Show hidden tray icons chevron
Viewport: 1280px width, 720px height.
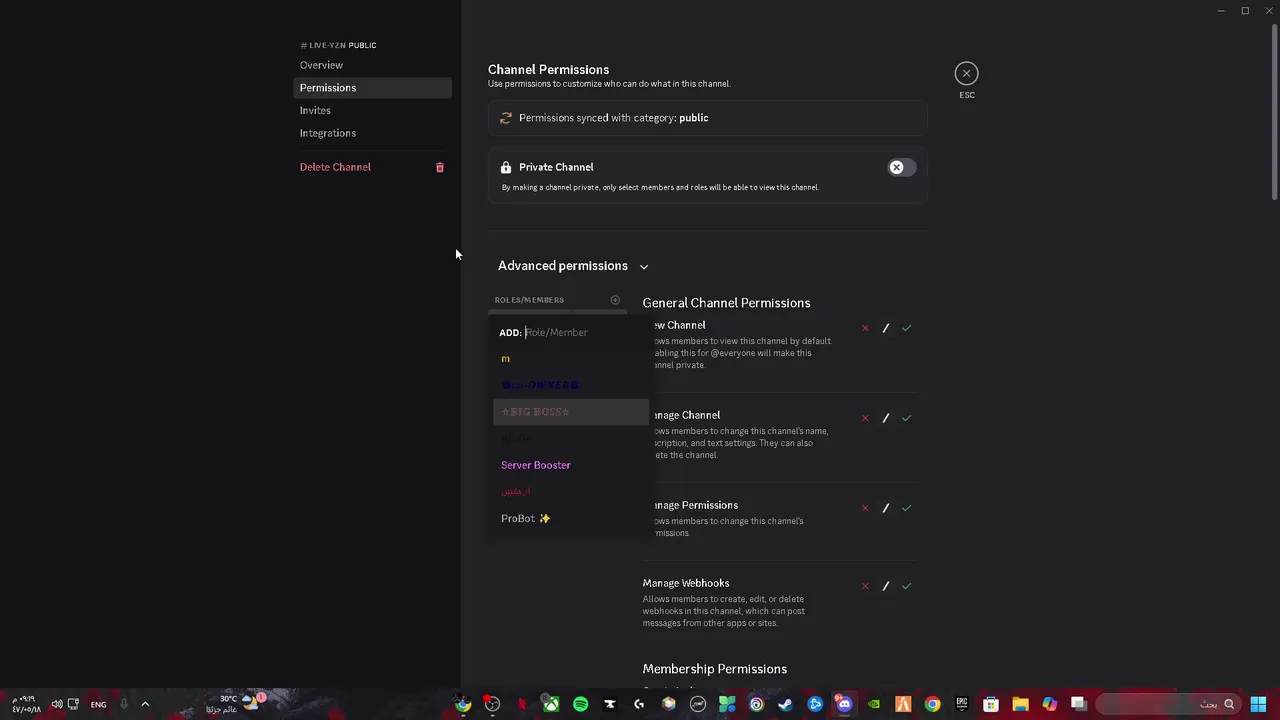pyautogui.click(x=145, y=704)
